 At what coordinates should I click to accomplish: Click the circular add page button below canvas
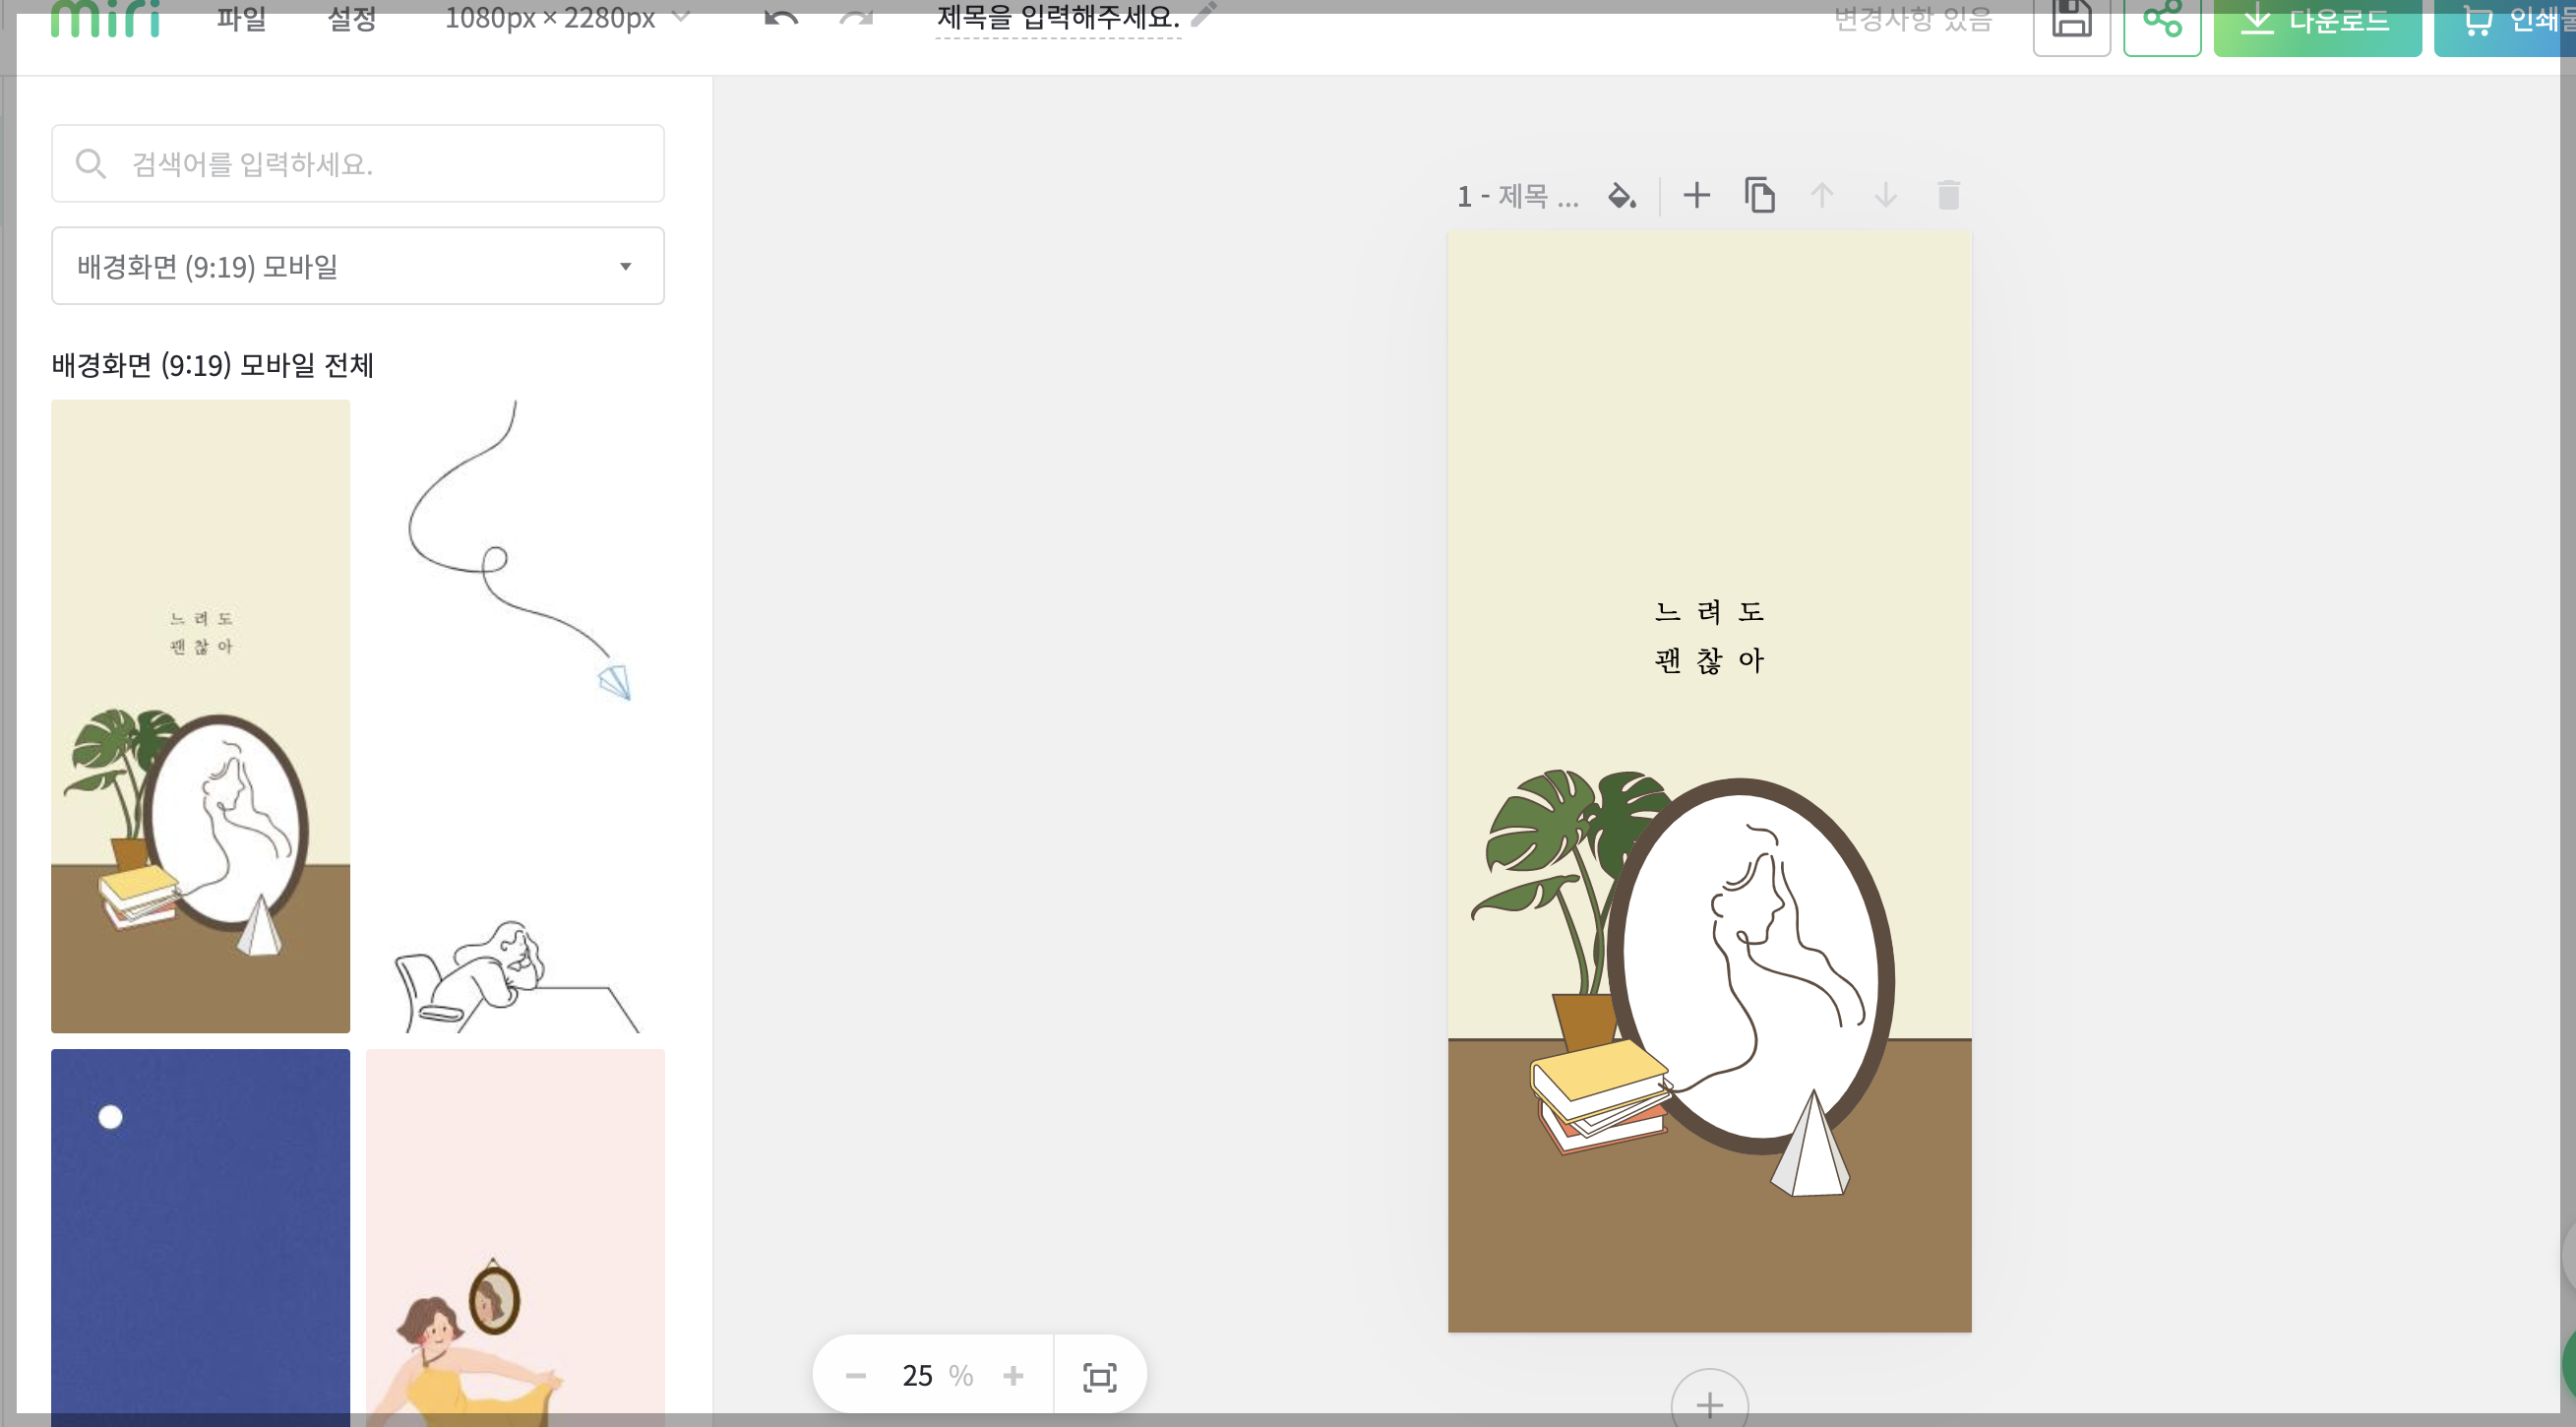[x=1709, y=1402]
